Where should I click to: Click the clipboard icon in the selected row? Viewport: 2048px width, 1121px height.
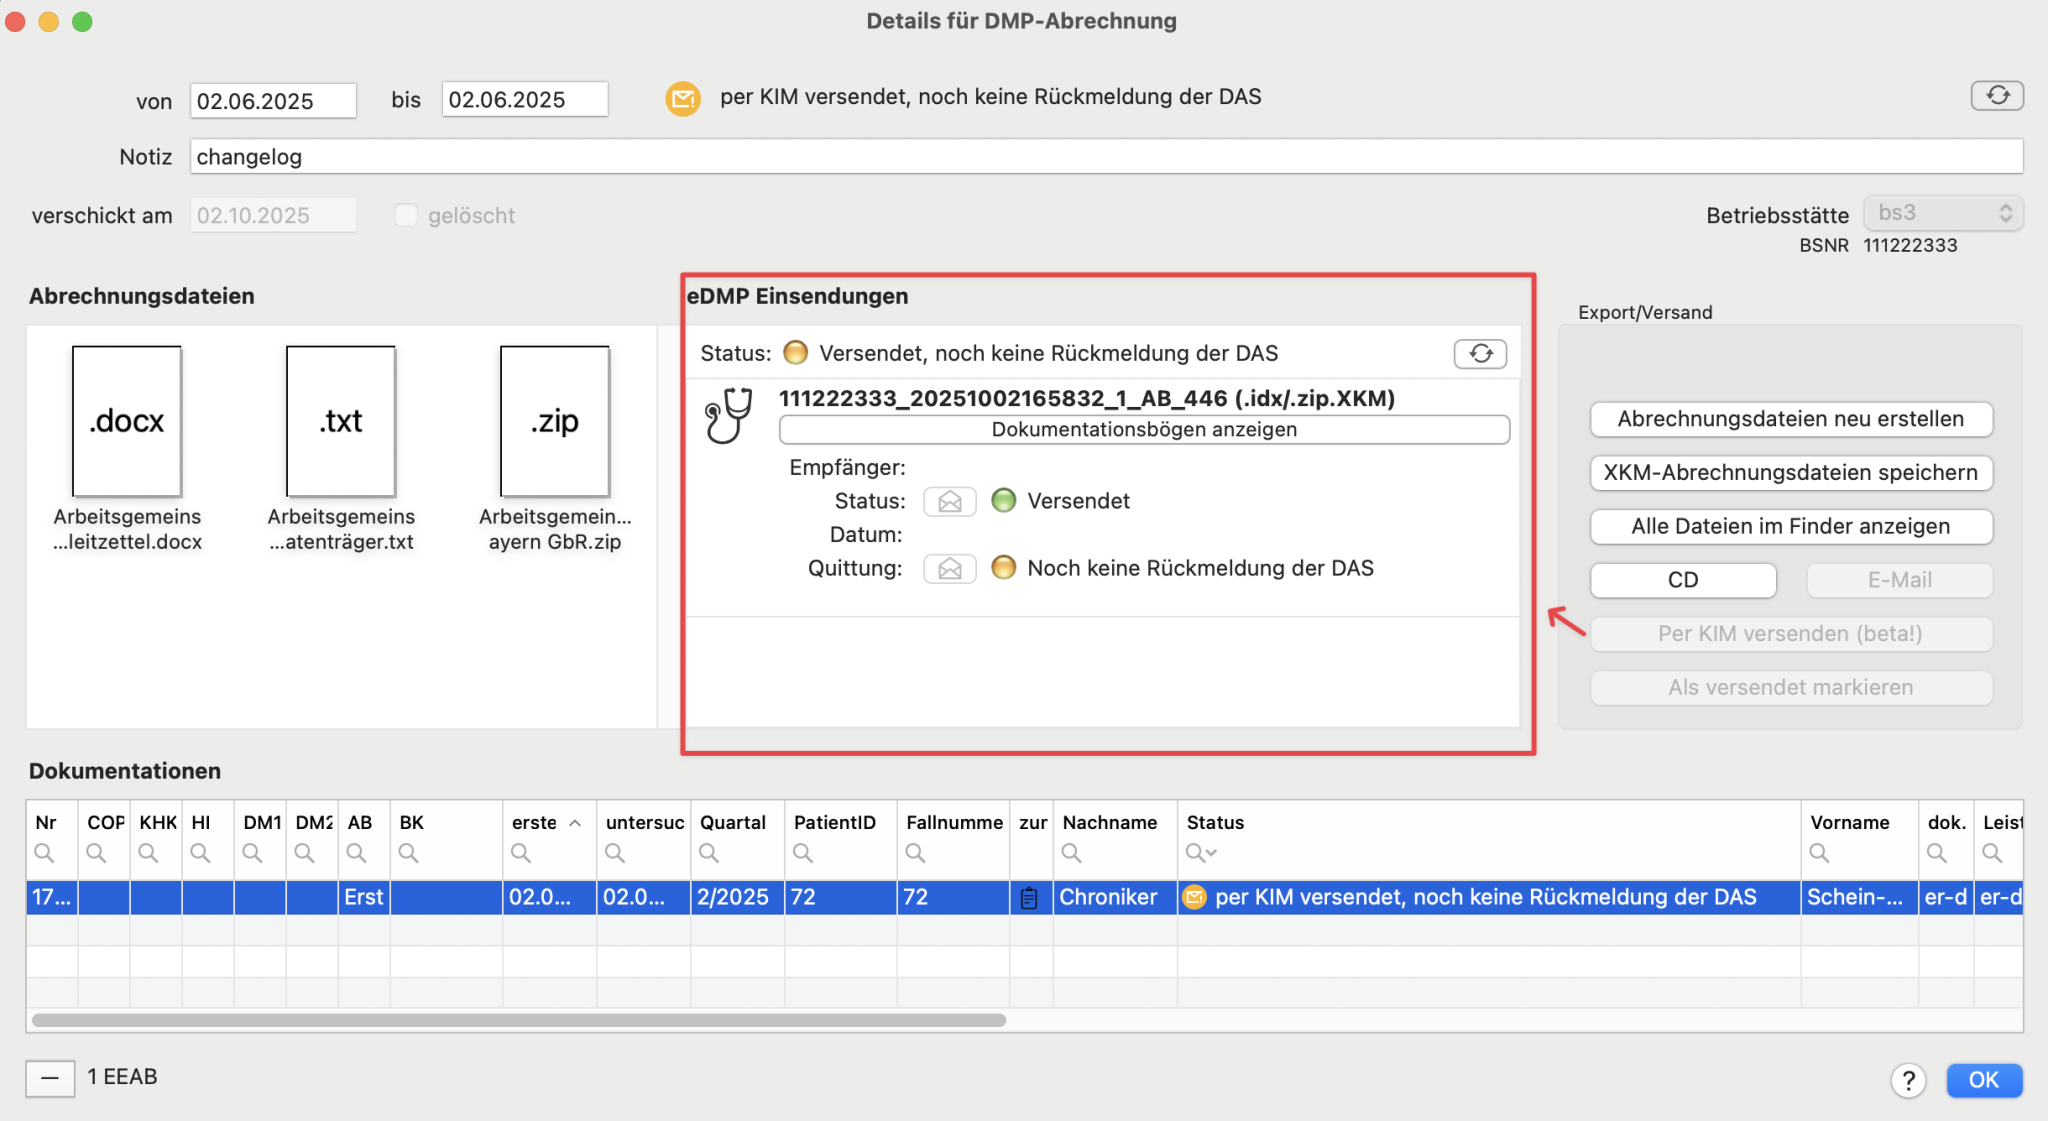click(x=1029, y=898)
